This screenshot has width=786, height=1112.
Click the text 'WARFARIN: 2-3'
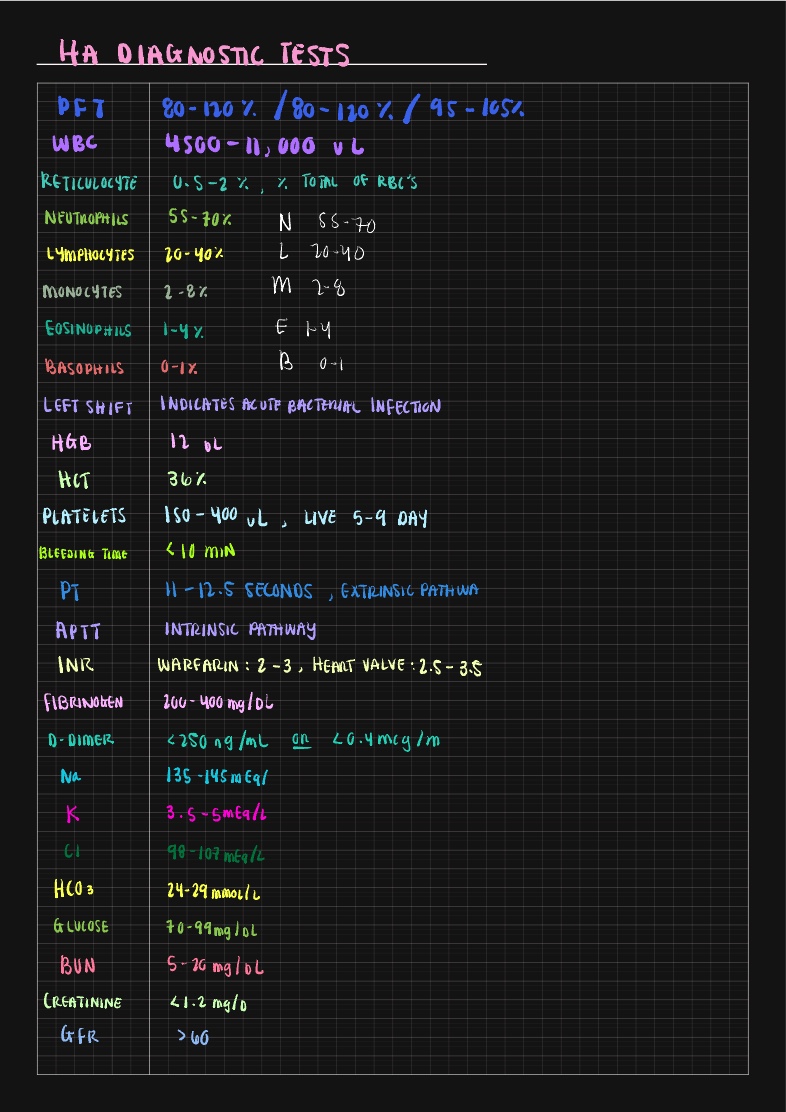(226, 666)
